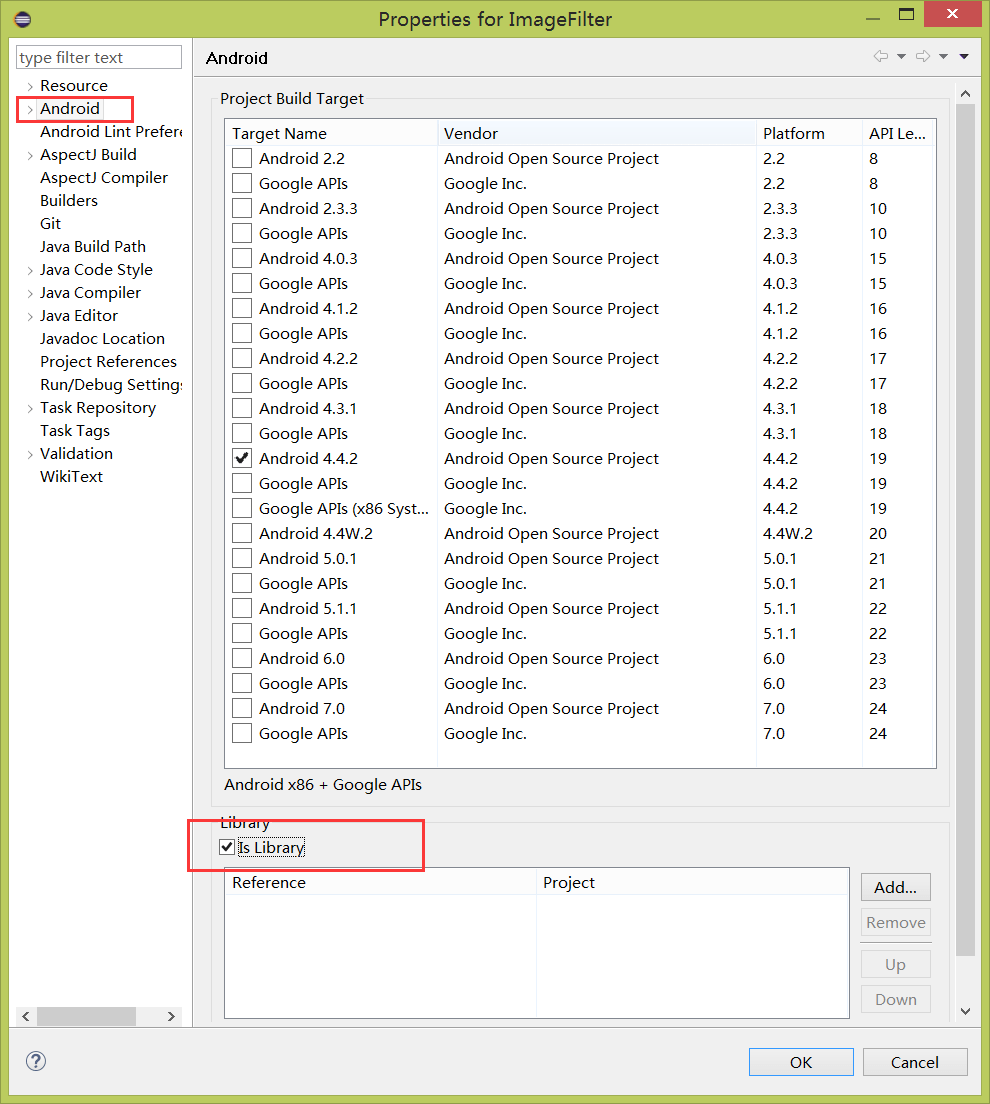The height and width of the screenshot is (1104, 990).
Task: Open the view menu dropdown triangle
Action: coord(962,57)
